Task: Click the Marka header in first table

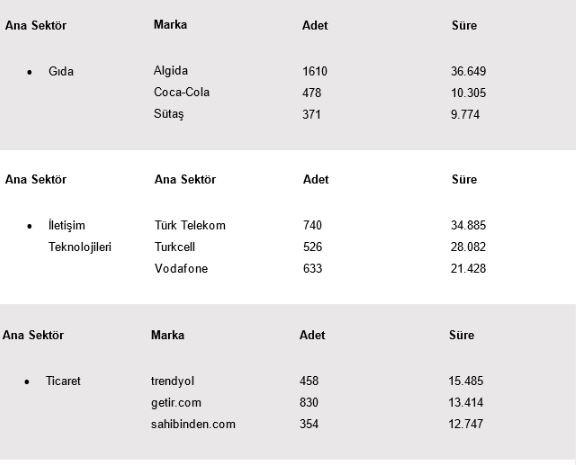Action: pos(170,25)
